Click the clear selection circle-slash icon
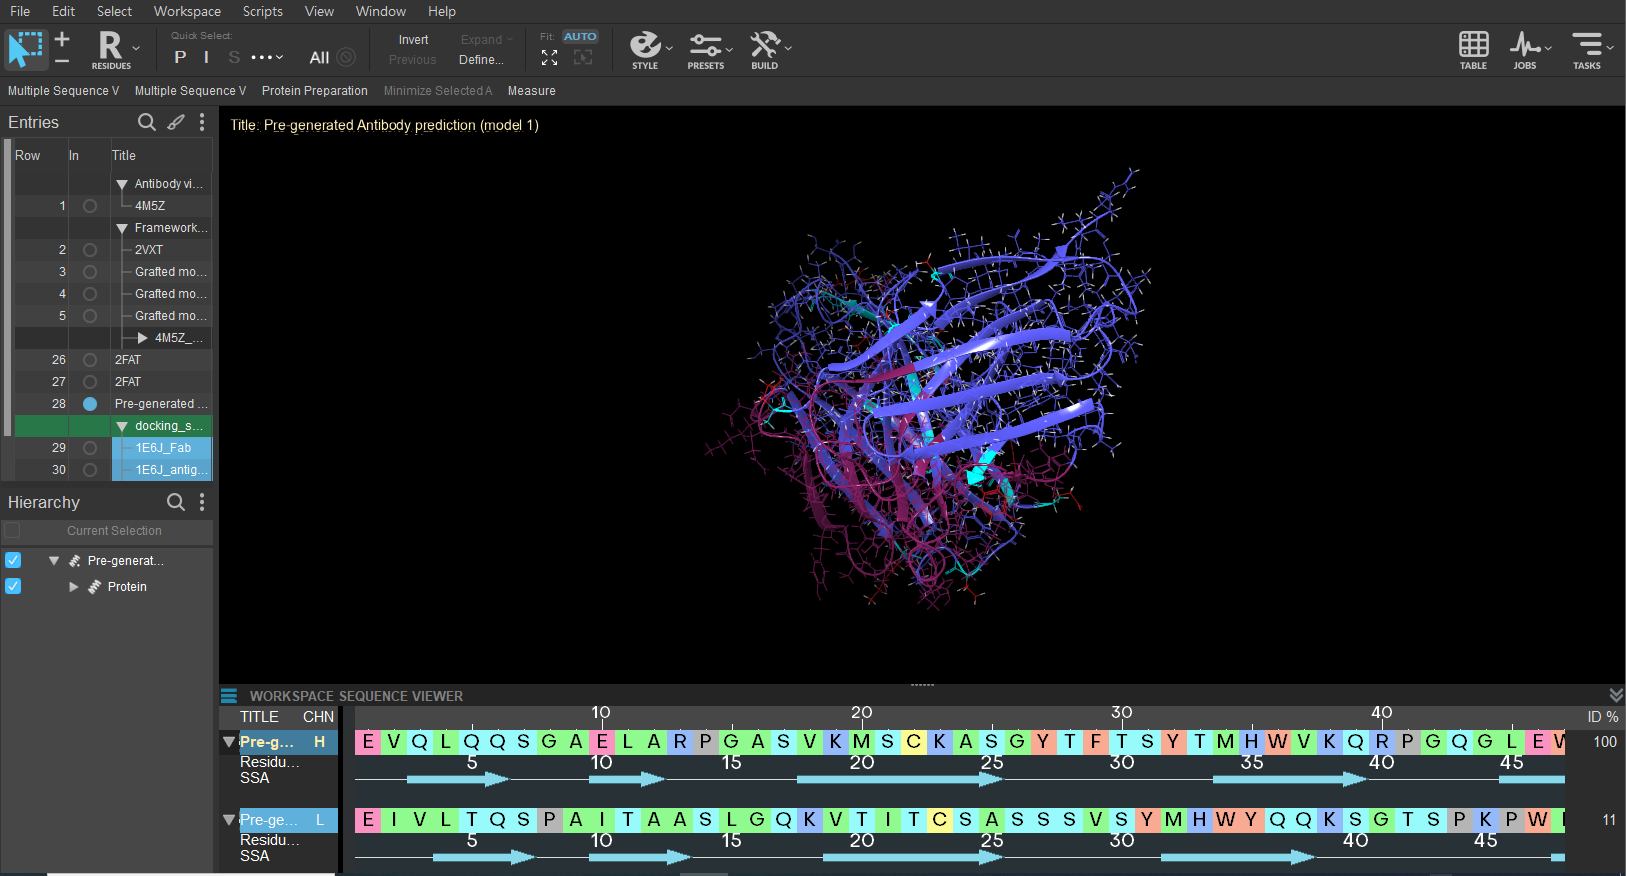Image resolution: width=1626 pixels, height=876 pixels. click(x=346, y=57)
